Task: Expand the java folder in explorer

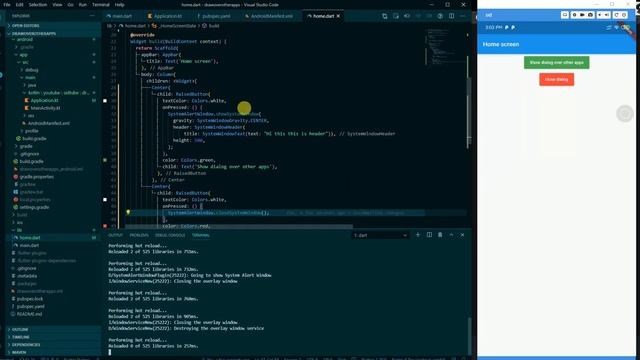Action: pyautogui.click(x=31, y=85)
